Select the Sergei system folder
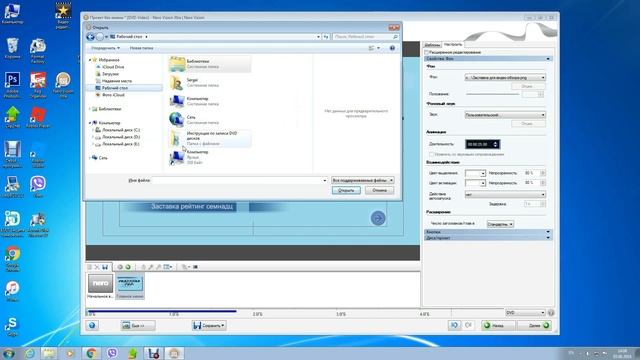 (x=210, y=83)
